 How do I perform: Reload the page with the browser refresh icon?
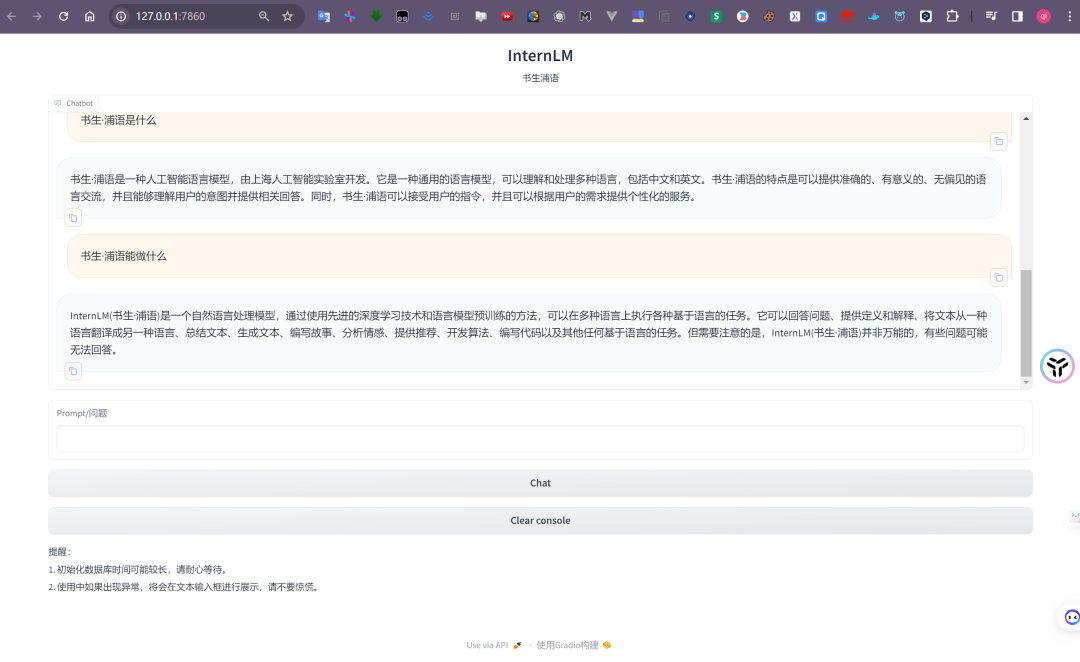(63, 16)
